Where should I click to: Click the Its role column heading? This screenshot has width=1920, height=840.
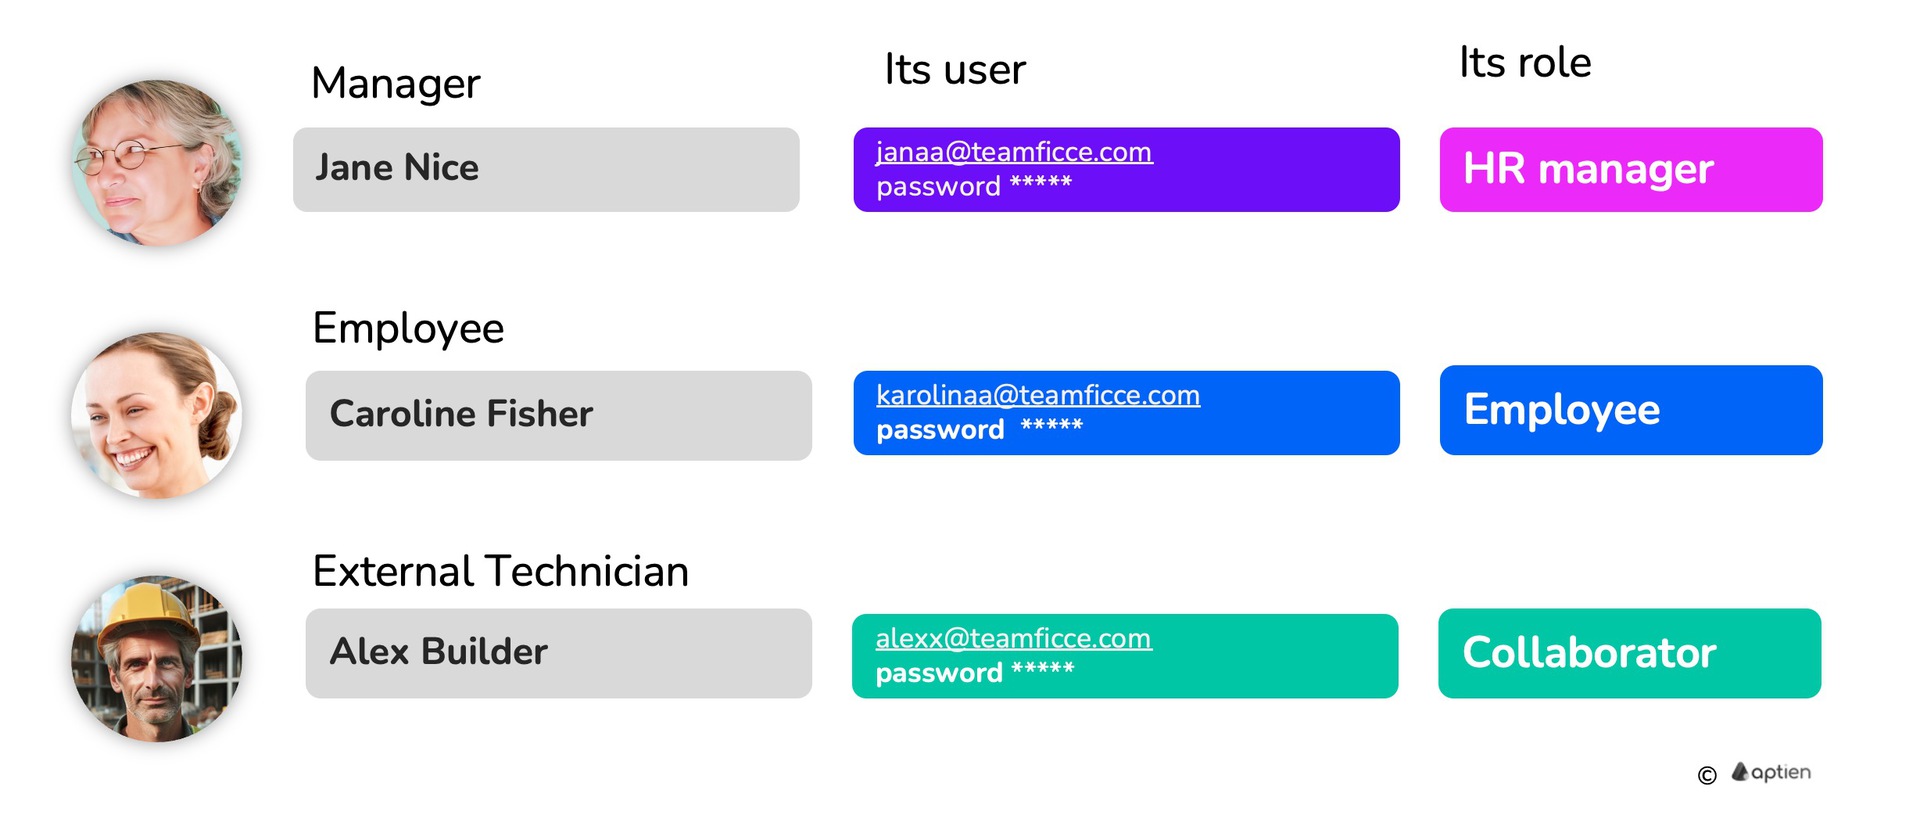(x=1525, y=63)
